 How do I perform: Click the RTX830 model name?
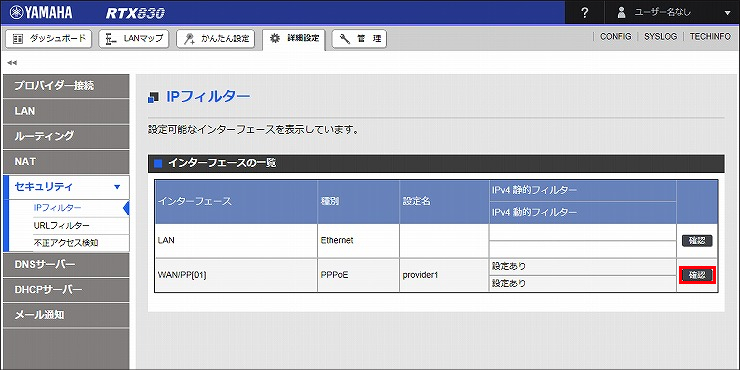135,13
